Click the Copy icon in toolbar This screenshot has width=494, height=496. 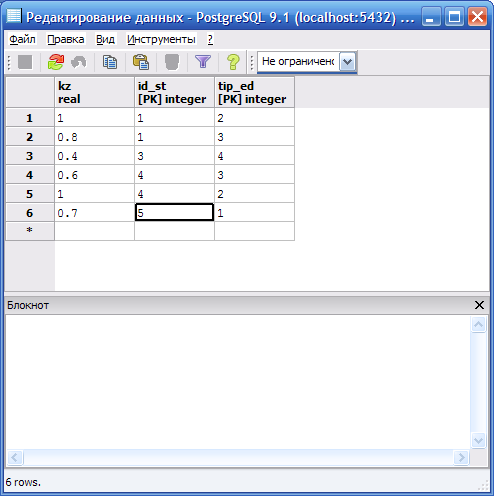coord(110,62)
